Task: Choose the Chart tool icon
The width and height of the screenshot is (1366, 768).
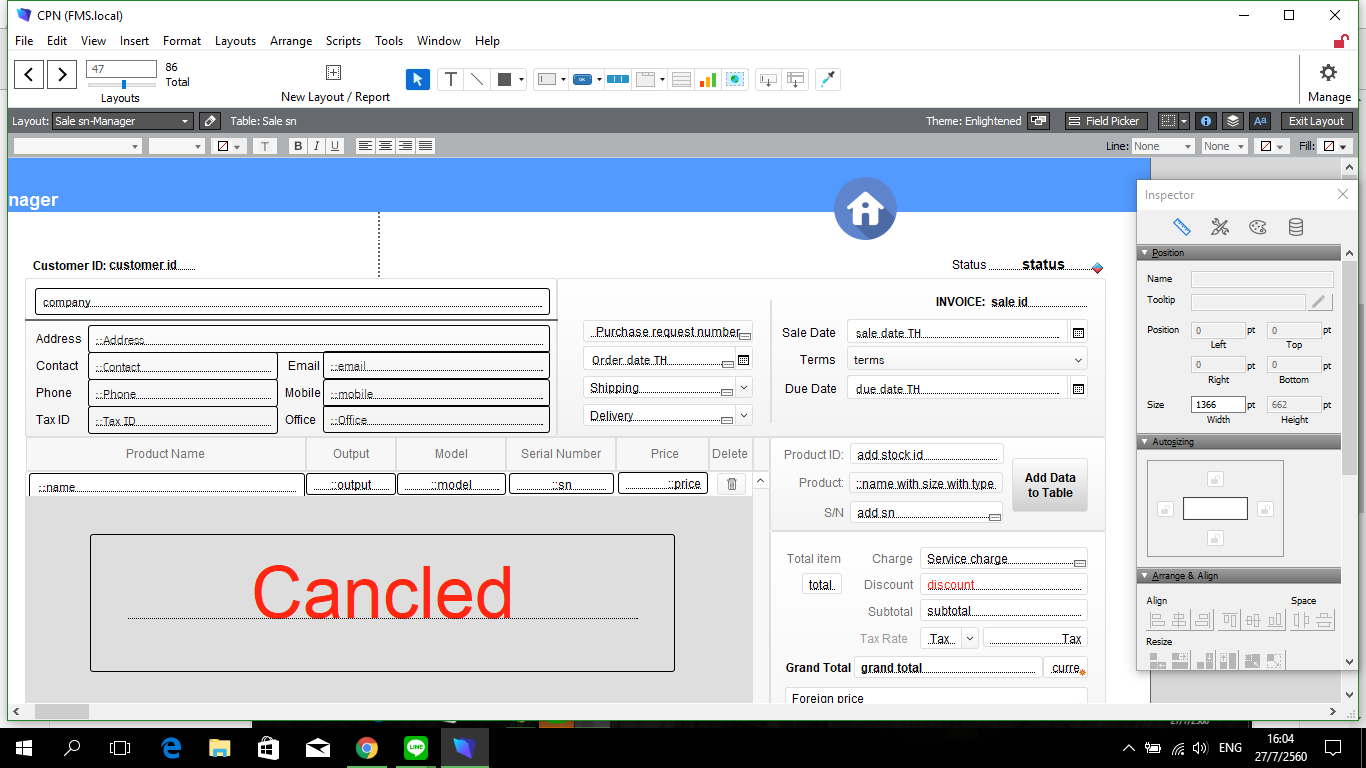Action: click(x=708, y=79)
